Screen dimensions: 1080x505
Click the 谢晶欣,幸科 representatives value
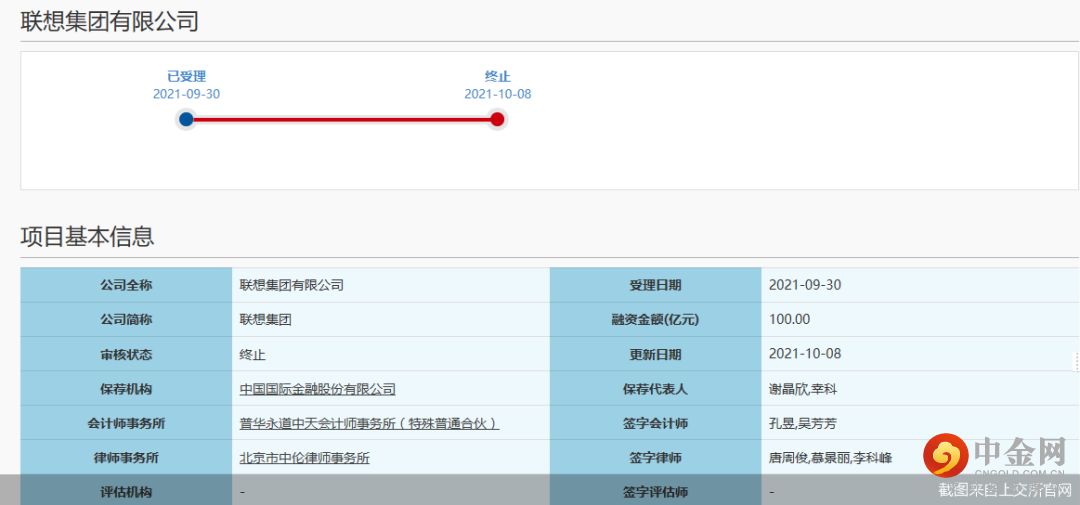[802, 389]
